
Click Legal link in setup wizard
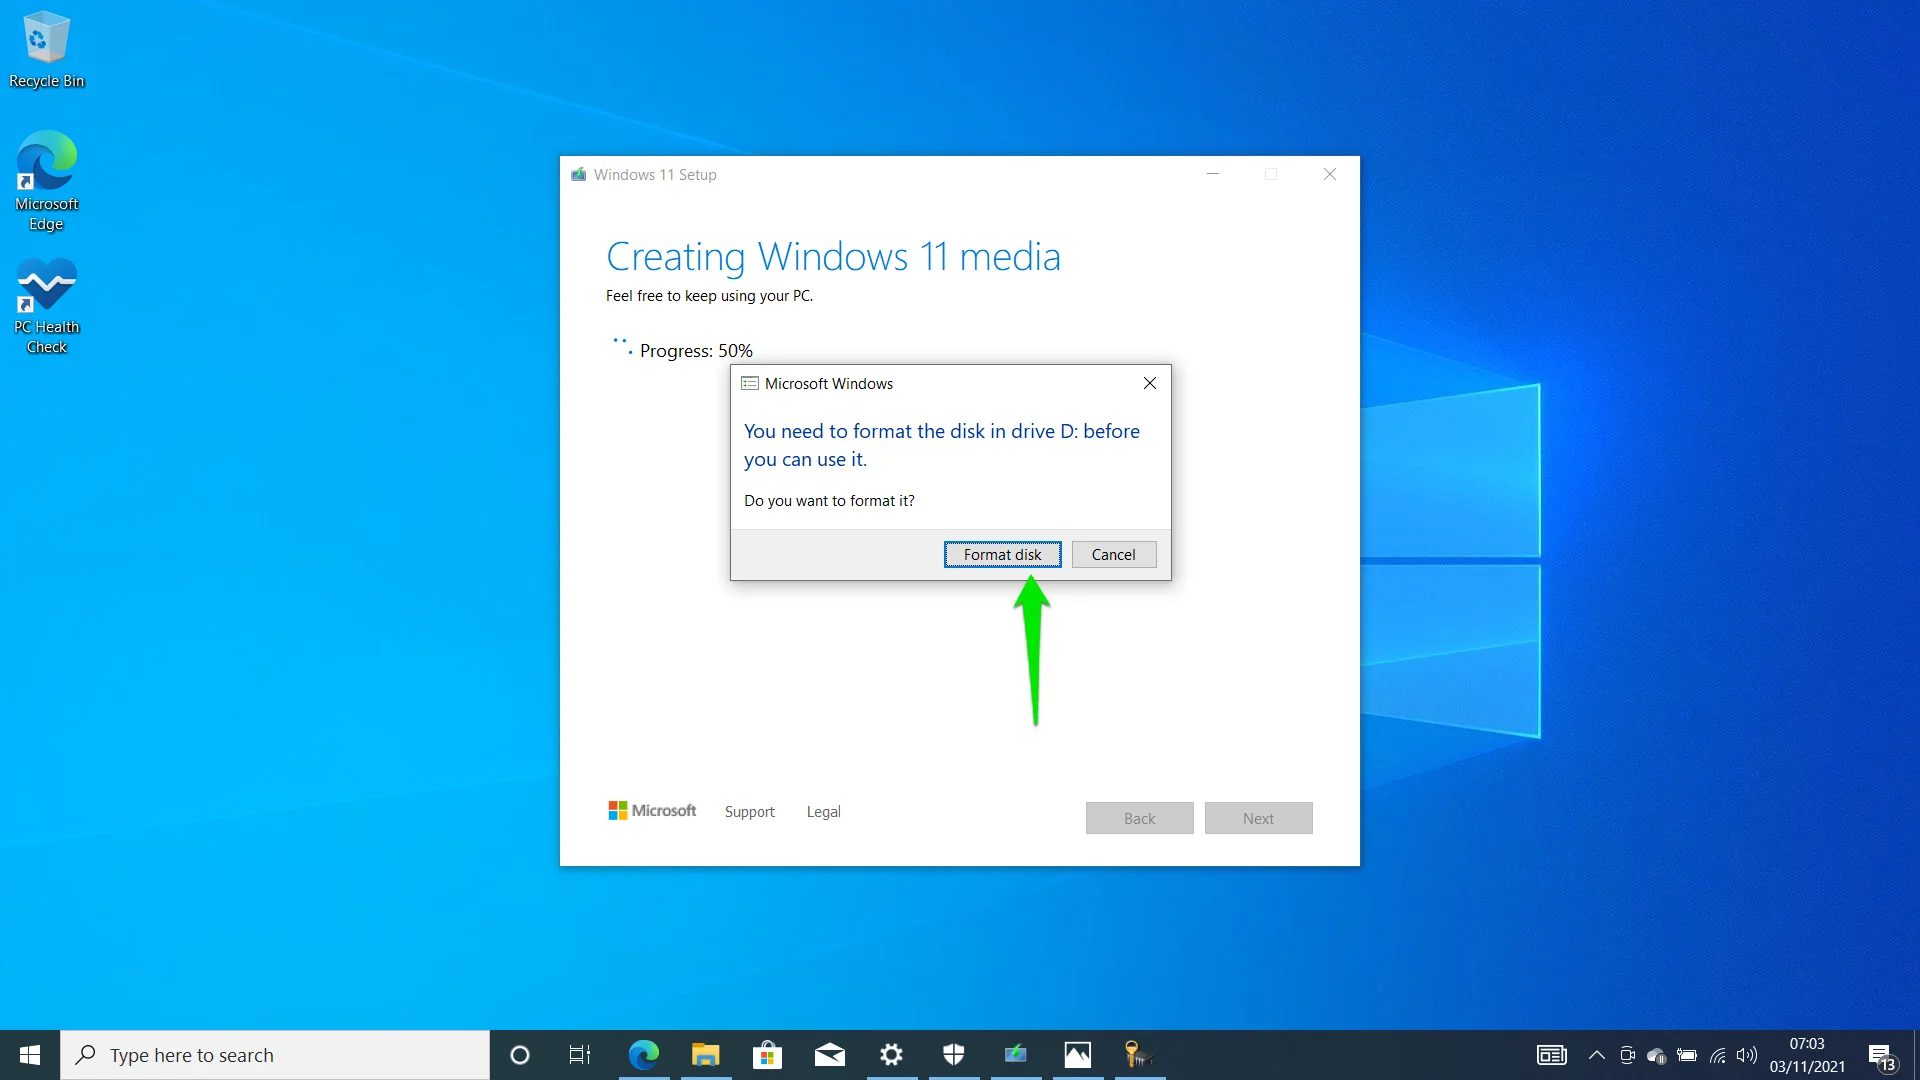pos(822,810)
